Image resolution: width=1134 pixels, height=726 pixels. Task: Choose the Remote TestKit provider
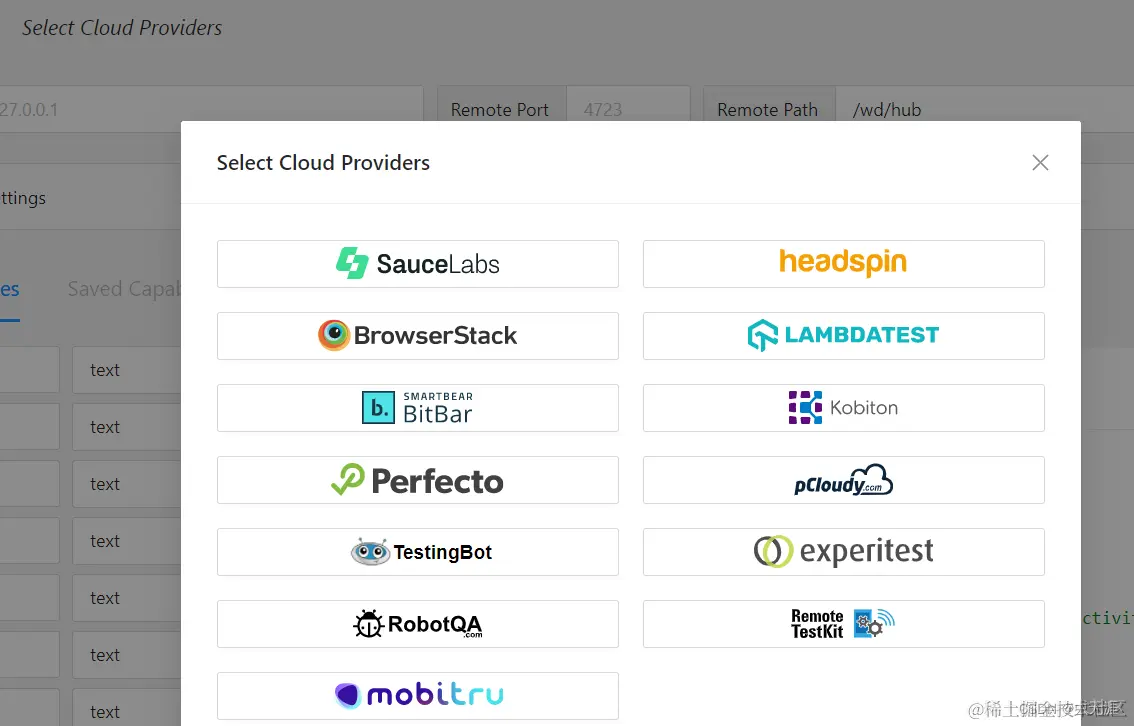pos(843,624)
